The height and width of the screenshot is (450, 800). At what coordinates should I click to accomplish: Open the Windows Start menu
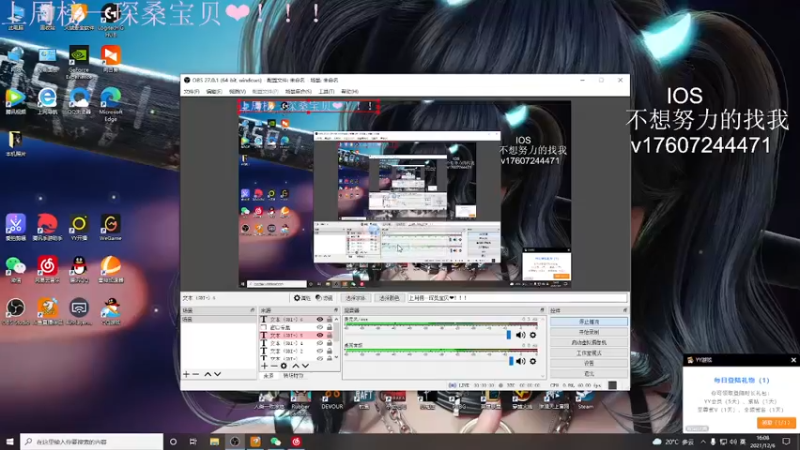click(10, 442)
